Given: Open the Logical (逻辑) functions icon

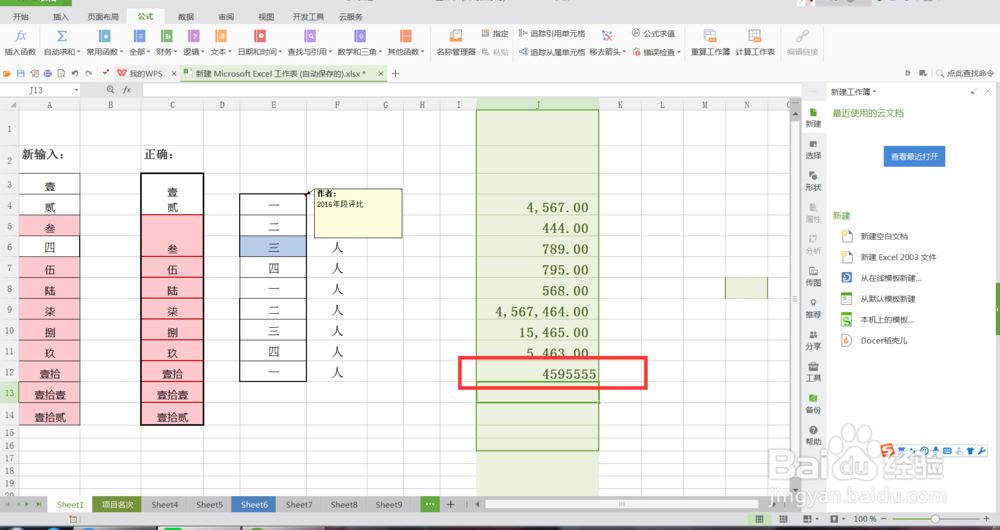Looking at the screenshot, I should (x=194, y=36).
